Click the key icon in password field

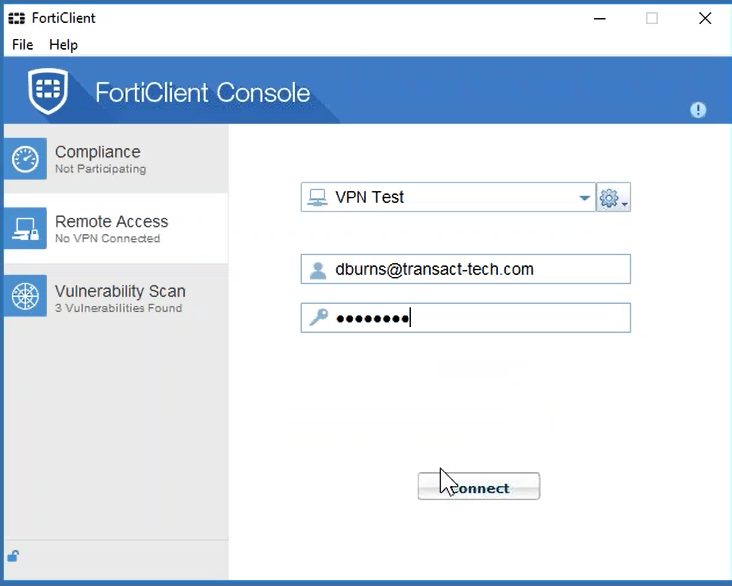318,318
